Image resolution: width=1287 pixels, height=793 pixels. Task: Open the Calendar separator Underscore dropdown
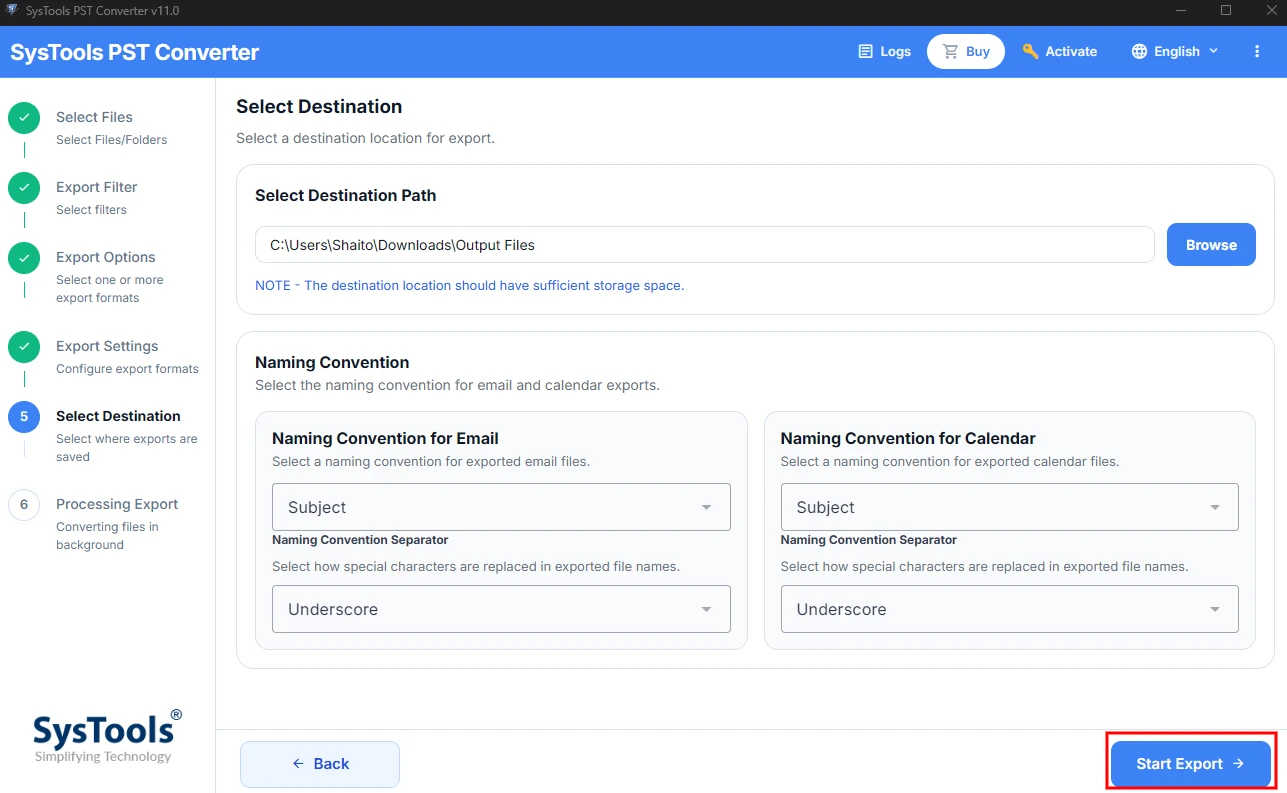point(1010,609)
